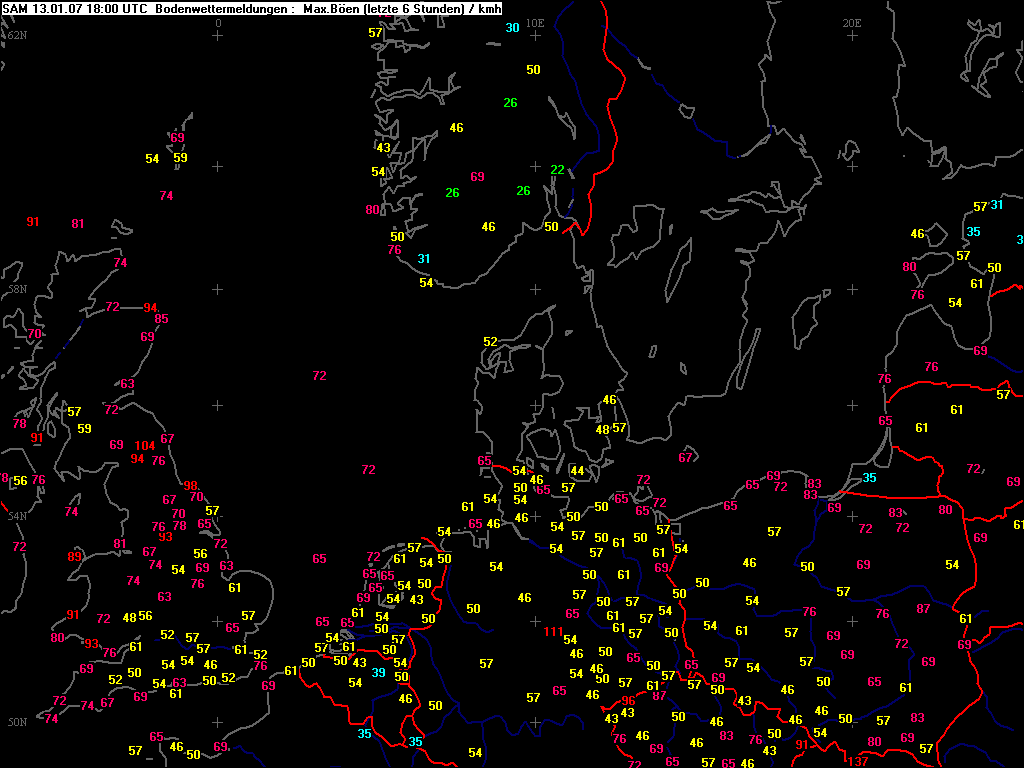Select the 54N latitude label

(x=16, y=516)
